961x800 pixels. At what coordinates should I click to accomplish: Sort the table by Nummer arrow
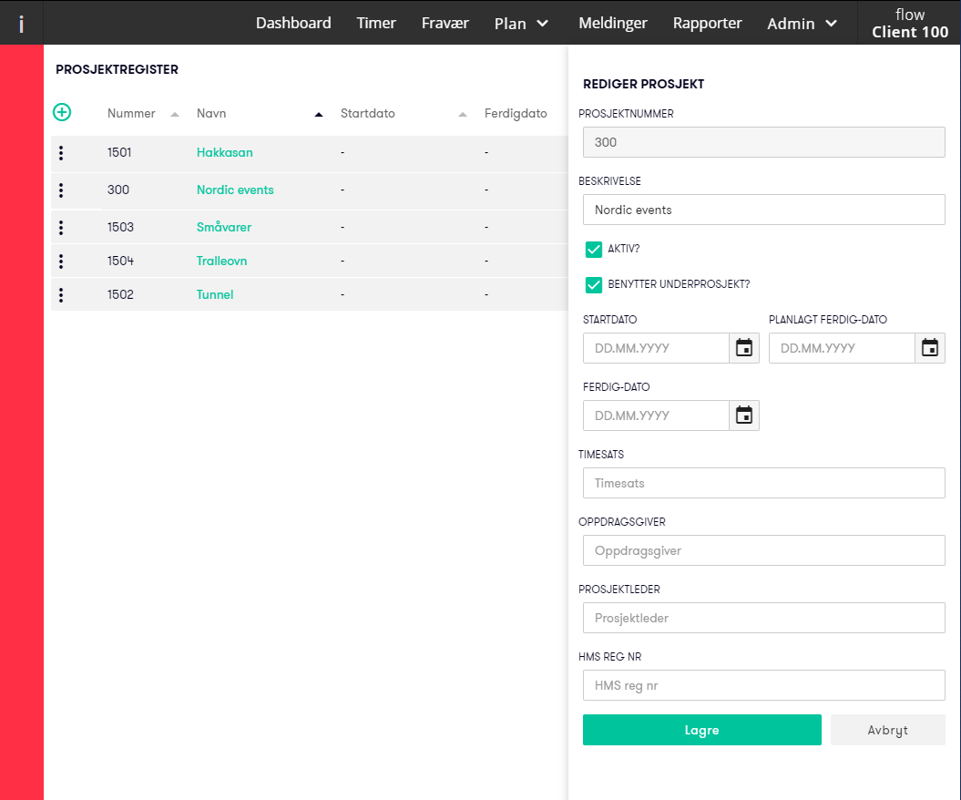tap(175, 115)
